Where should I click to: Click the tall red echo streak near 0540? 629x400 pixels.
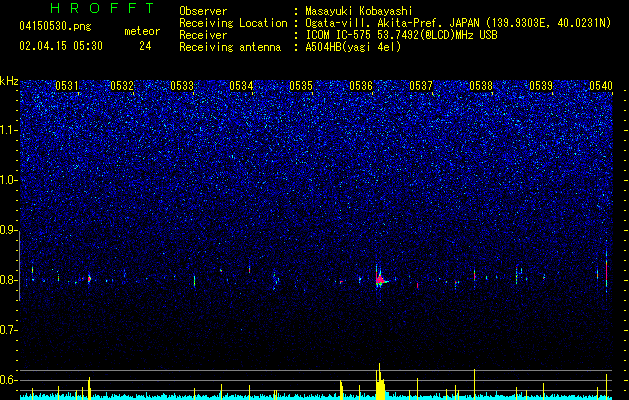tap(606, 270)
